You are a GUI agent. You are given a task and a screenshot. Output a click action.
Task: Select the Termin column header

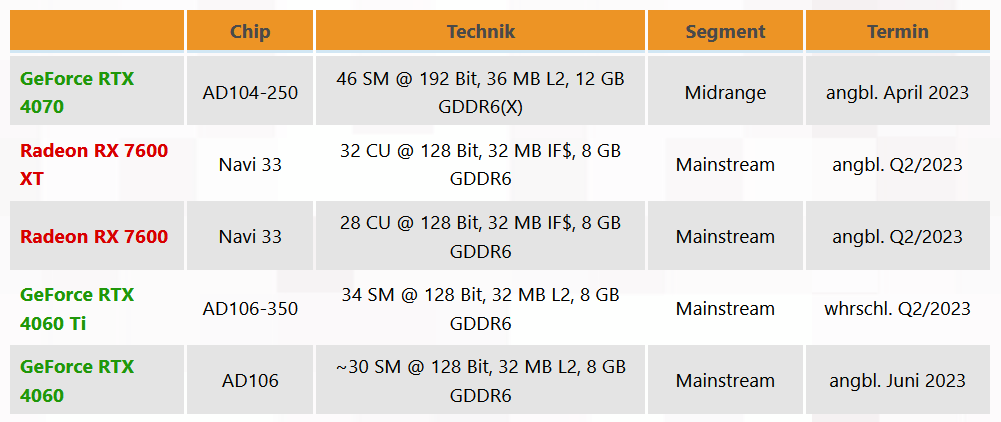(x=898, y=31)
